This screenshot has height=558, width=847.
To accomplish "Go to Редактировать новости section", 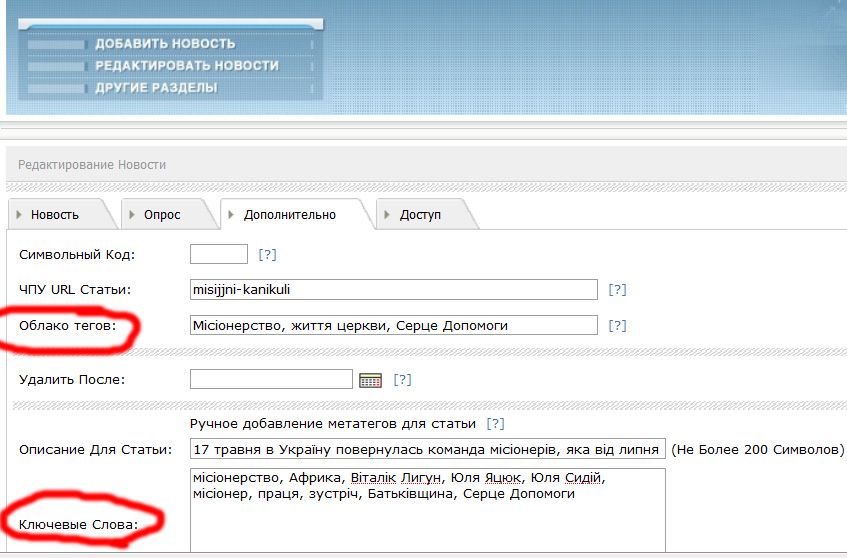I will [186, 66].
